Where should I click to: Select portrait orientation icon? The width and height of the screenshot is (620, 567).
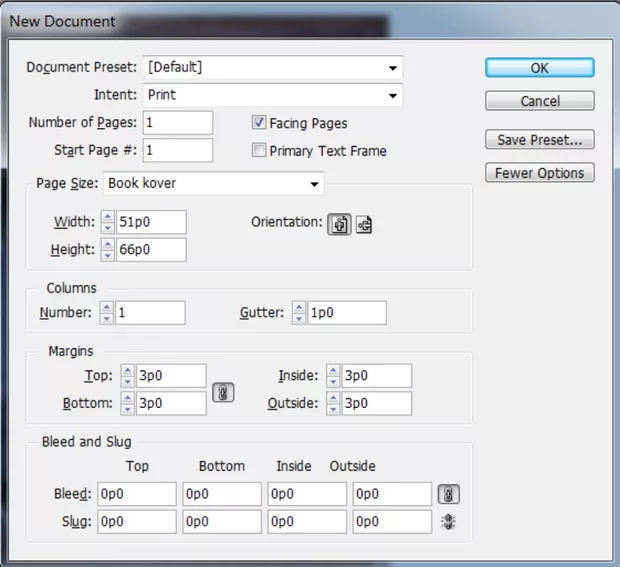click(339, 225)
